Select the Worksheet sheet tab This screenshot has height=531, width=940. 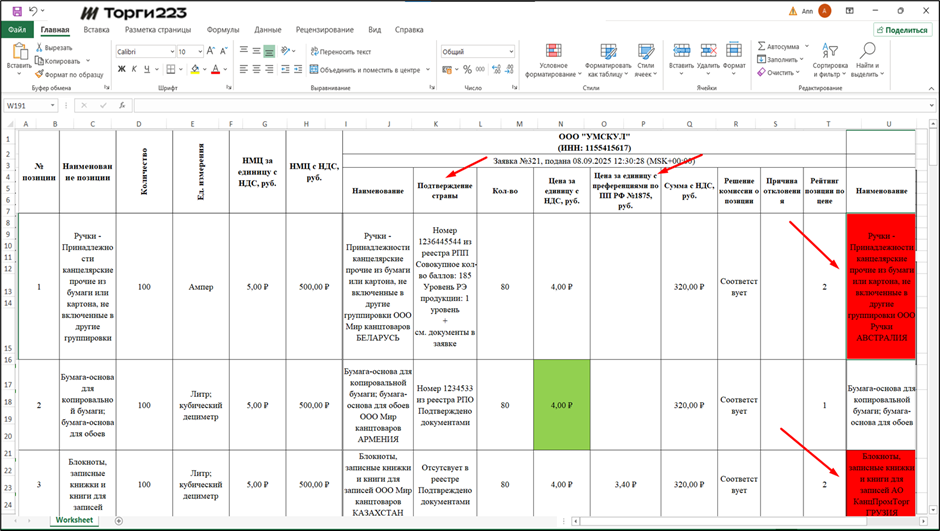[x=74, y=520]
